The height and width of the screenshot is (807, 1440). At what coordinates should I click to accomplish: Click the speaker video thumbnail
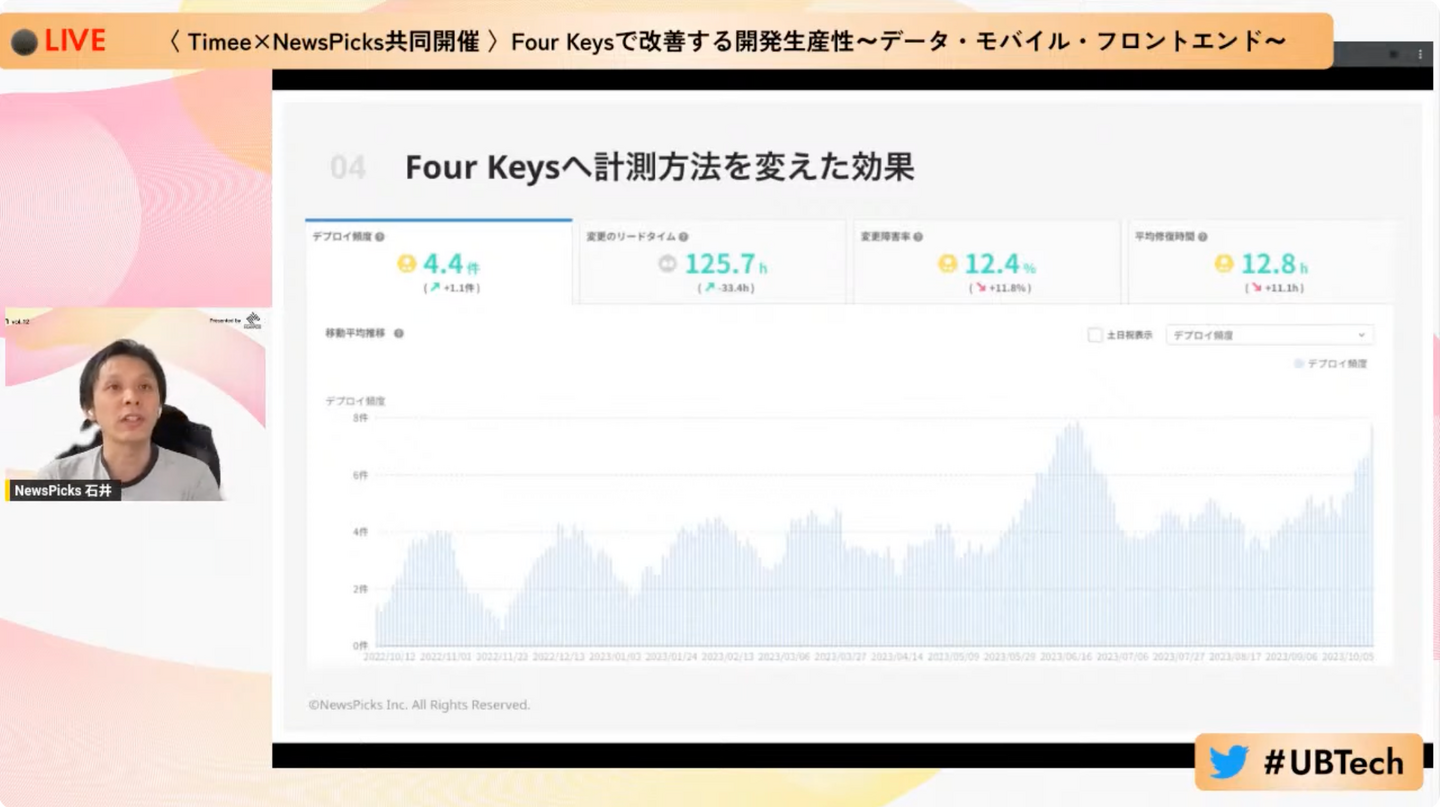(x=135, y=404)
